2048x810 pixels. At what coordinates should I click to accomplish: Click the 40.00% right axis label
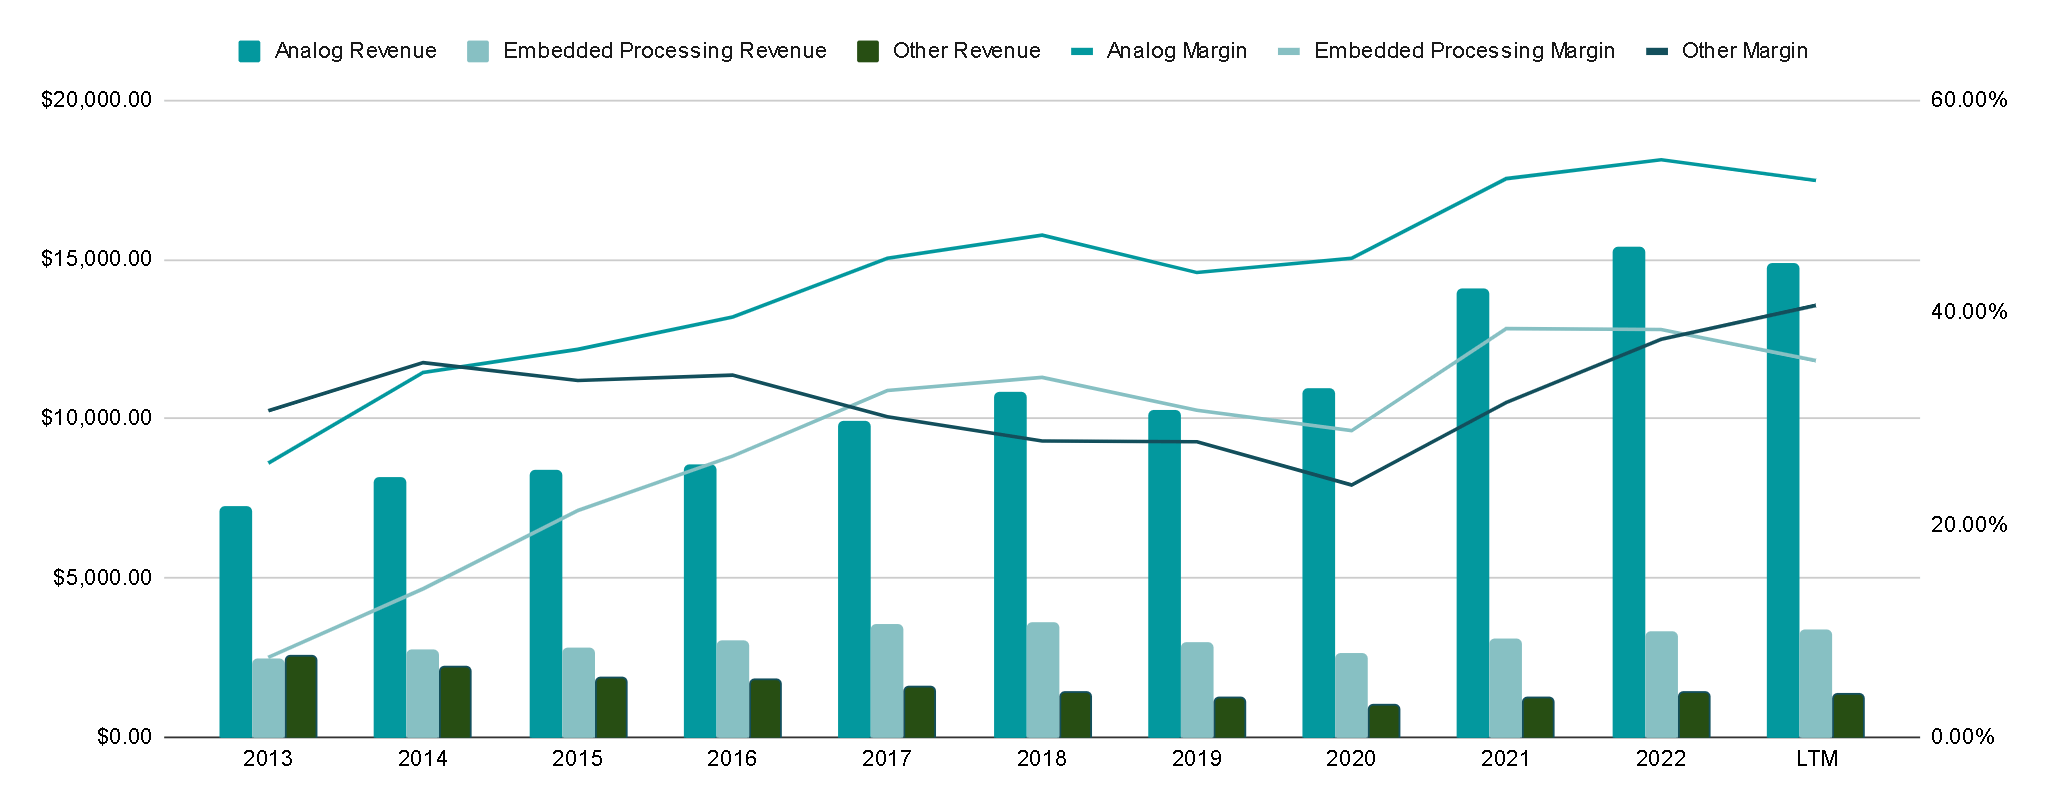pyautogui.click(x=1969, y=312)
